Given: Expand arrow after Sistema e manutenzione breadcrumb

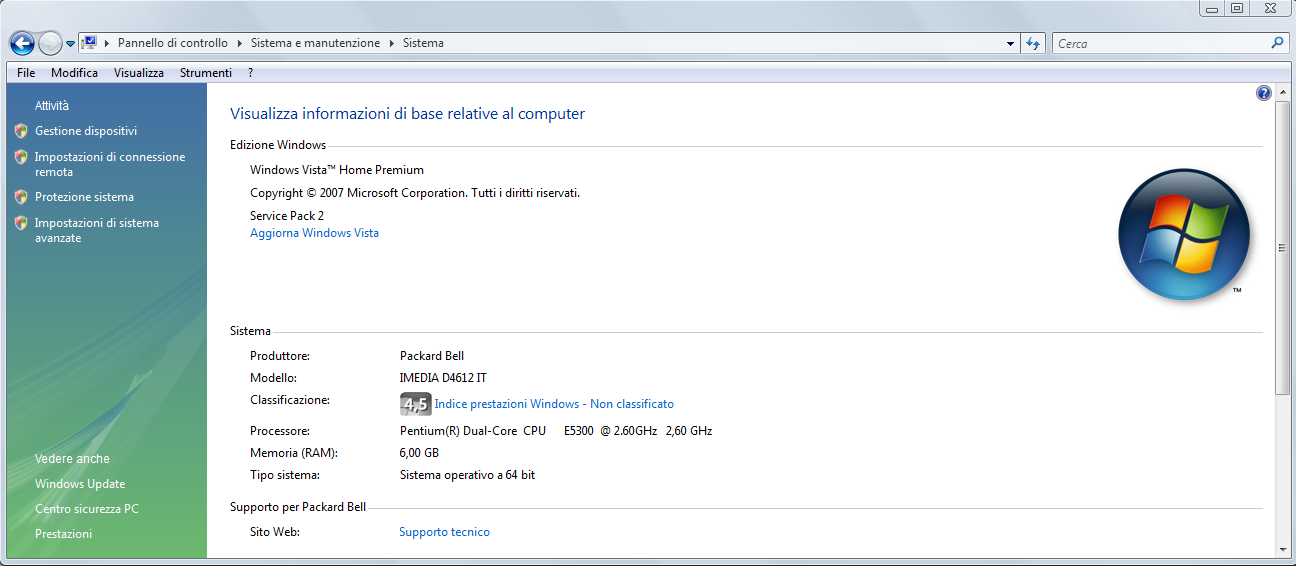Looking at the screenshot, I should point(392,43).
